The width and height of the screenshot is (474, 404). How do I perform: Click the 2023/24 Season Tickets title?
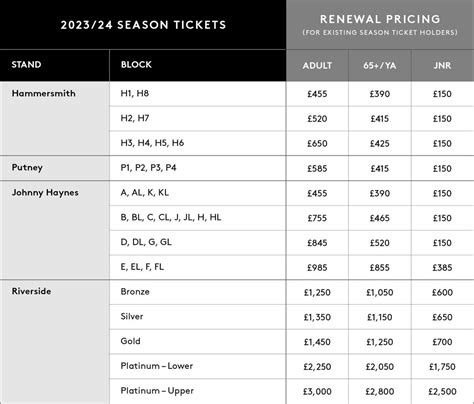143,25
